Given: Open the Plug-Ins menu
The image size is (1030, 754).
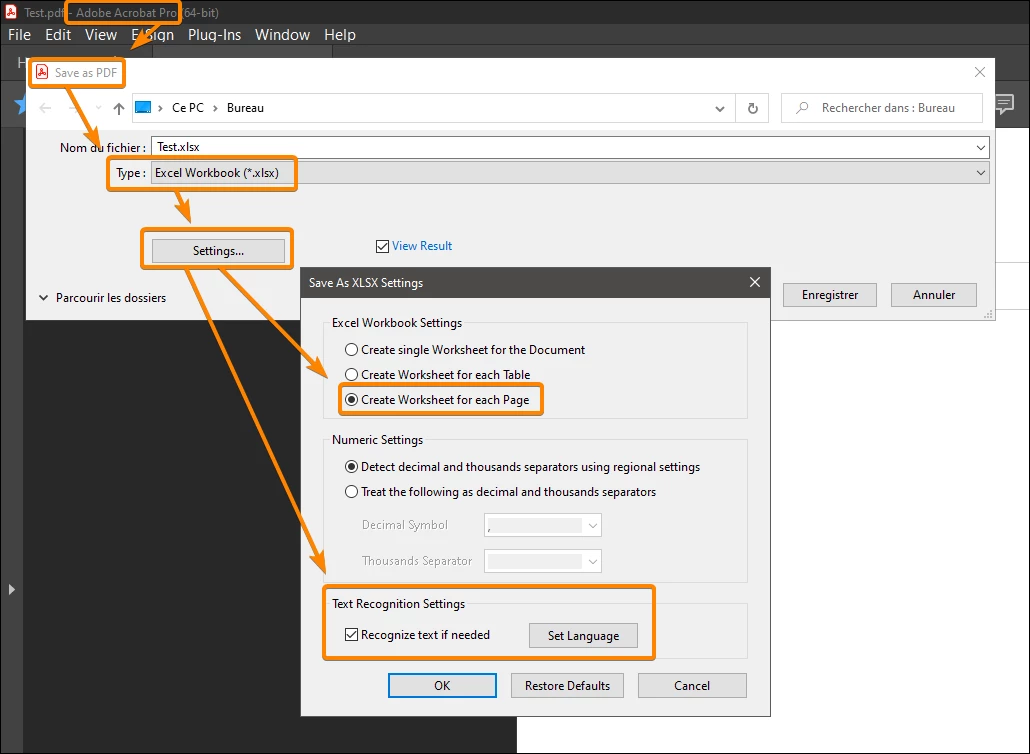Looking at the screenshot, I should click(x=214, y=35).
